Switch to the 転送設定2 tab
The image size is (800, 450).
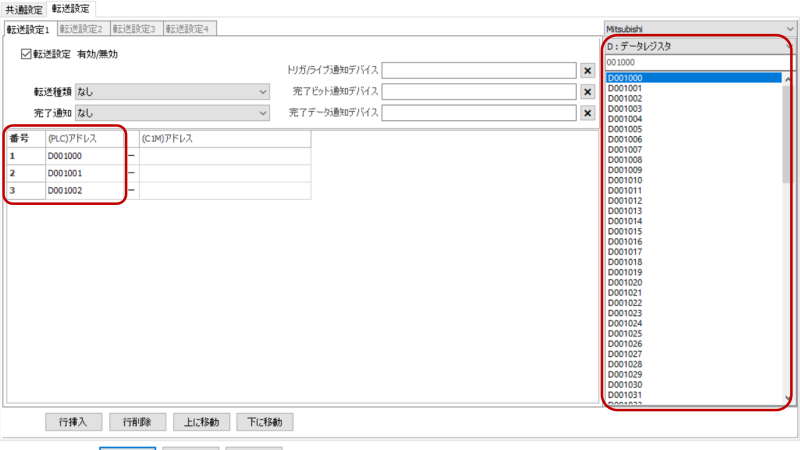click(81, 29)
